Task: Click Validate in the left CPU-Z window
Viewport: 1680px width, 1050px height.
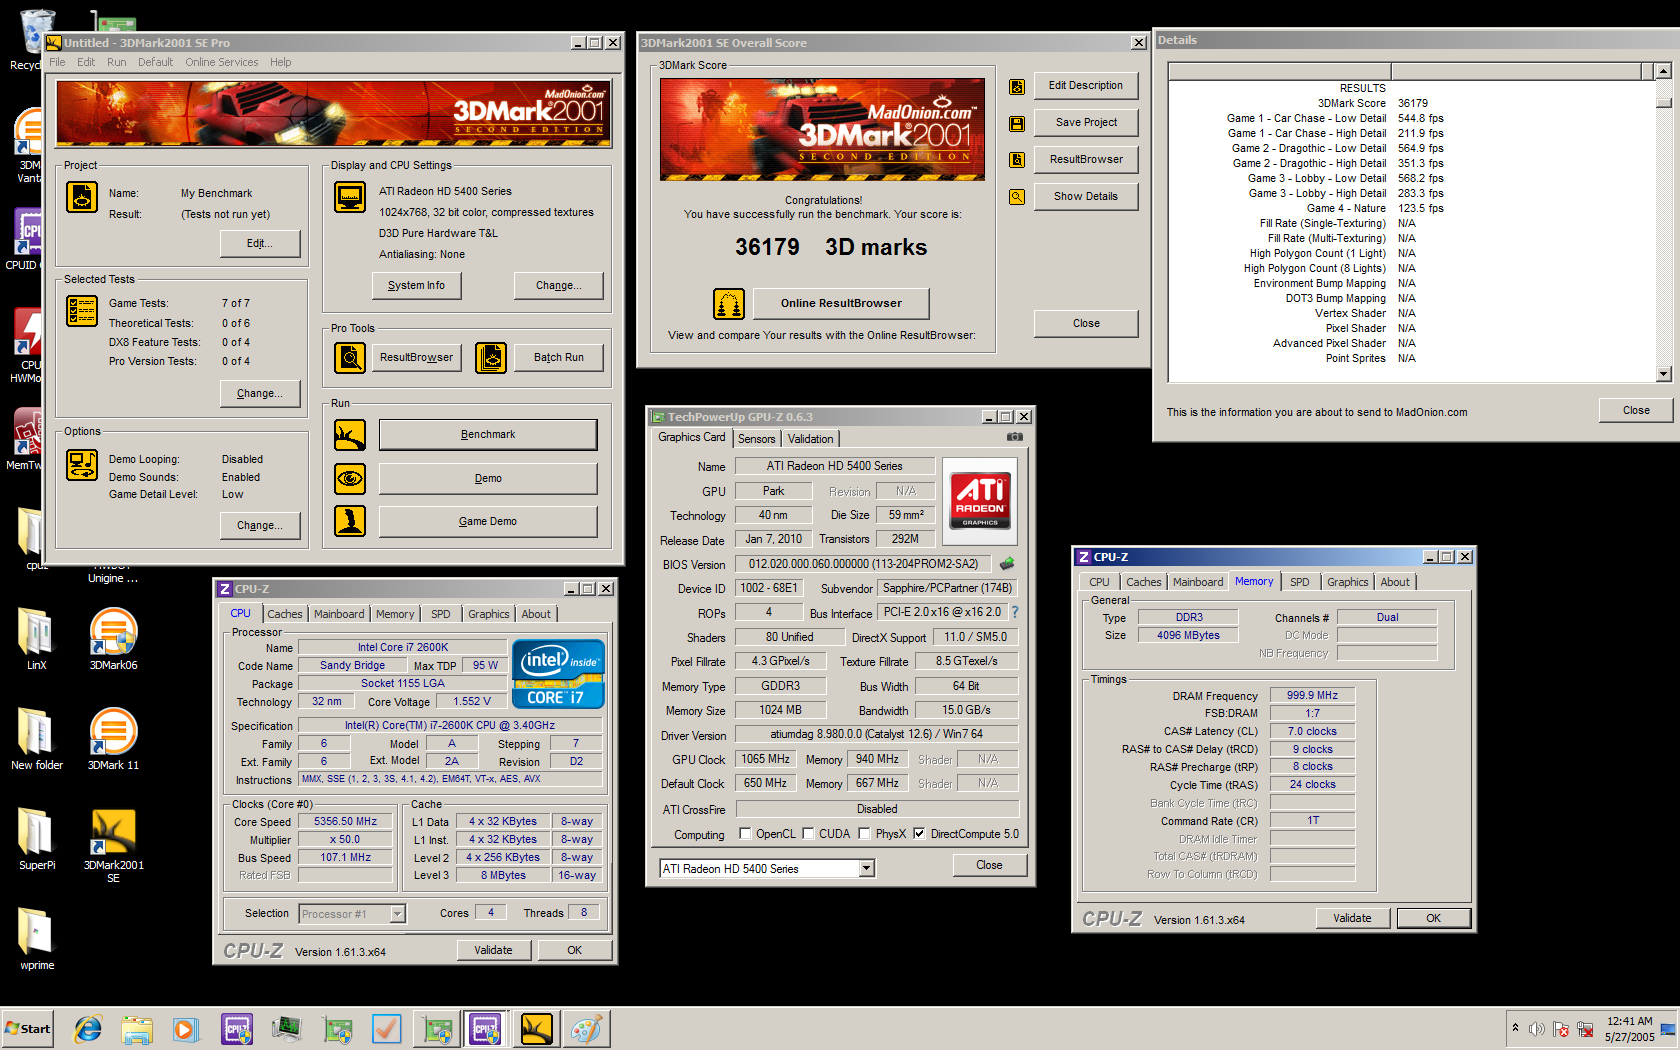Action: click(x=493, y=951)
